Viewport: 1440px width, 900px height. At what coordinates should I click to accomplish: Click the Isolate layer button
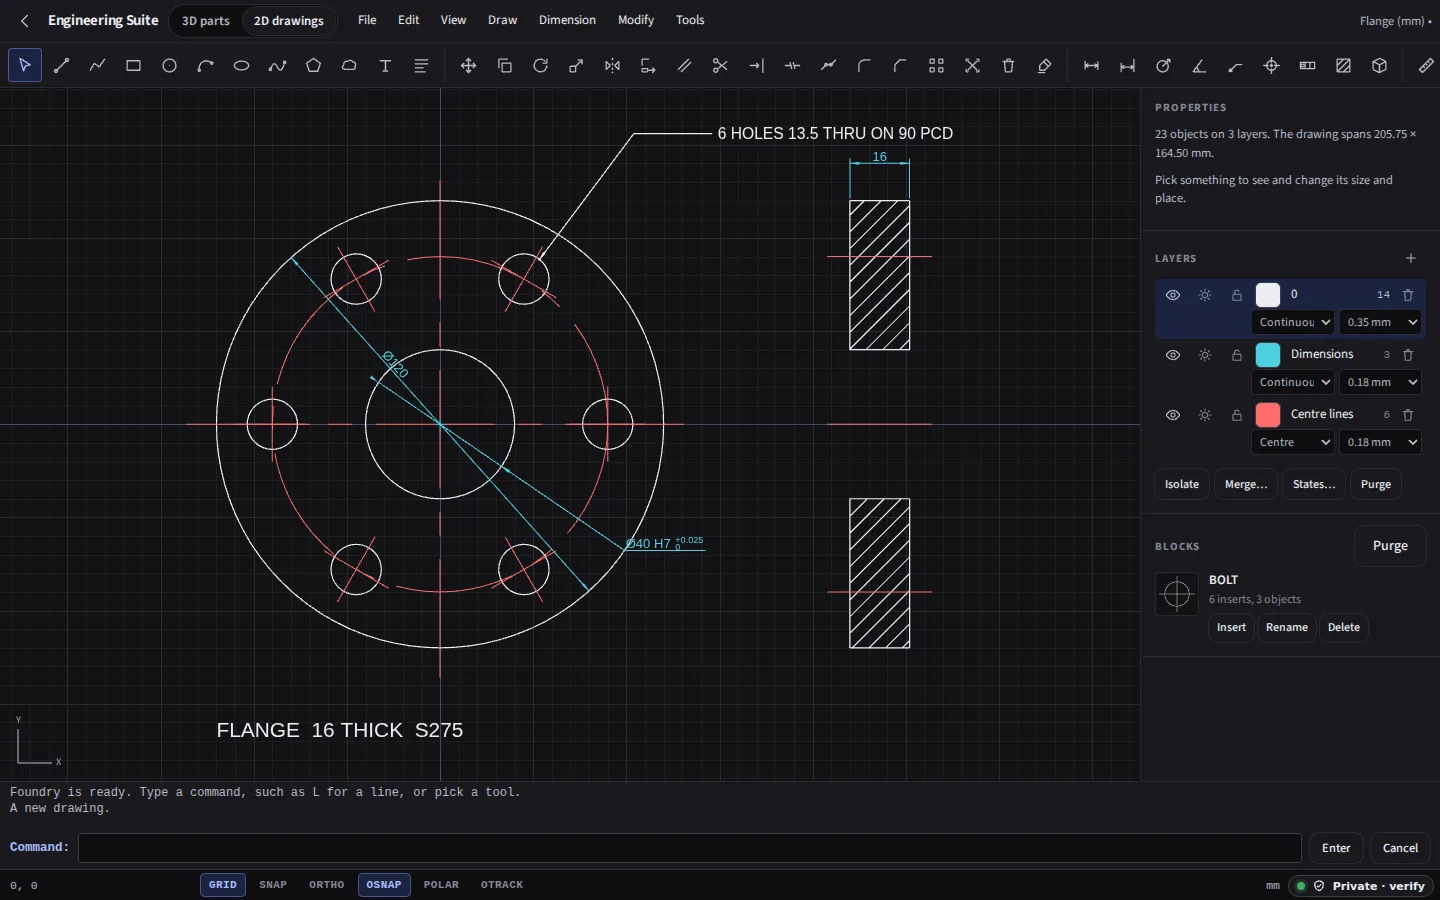[x=1182, y=484]
